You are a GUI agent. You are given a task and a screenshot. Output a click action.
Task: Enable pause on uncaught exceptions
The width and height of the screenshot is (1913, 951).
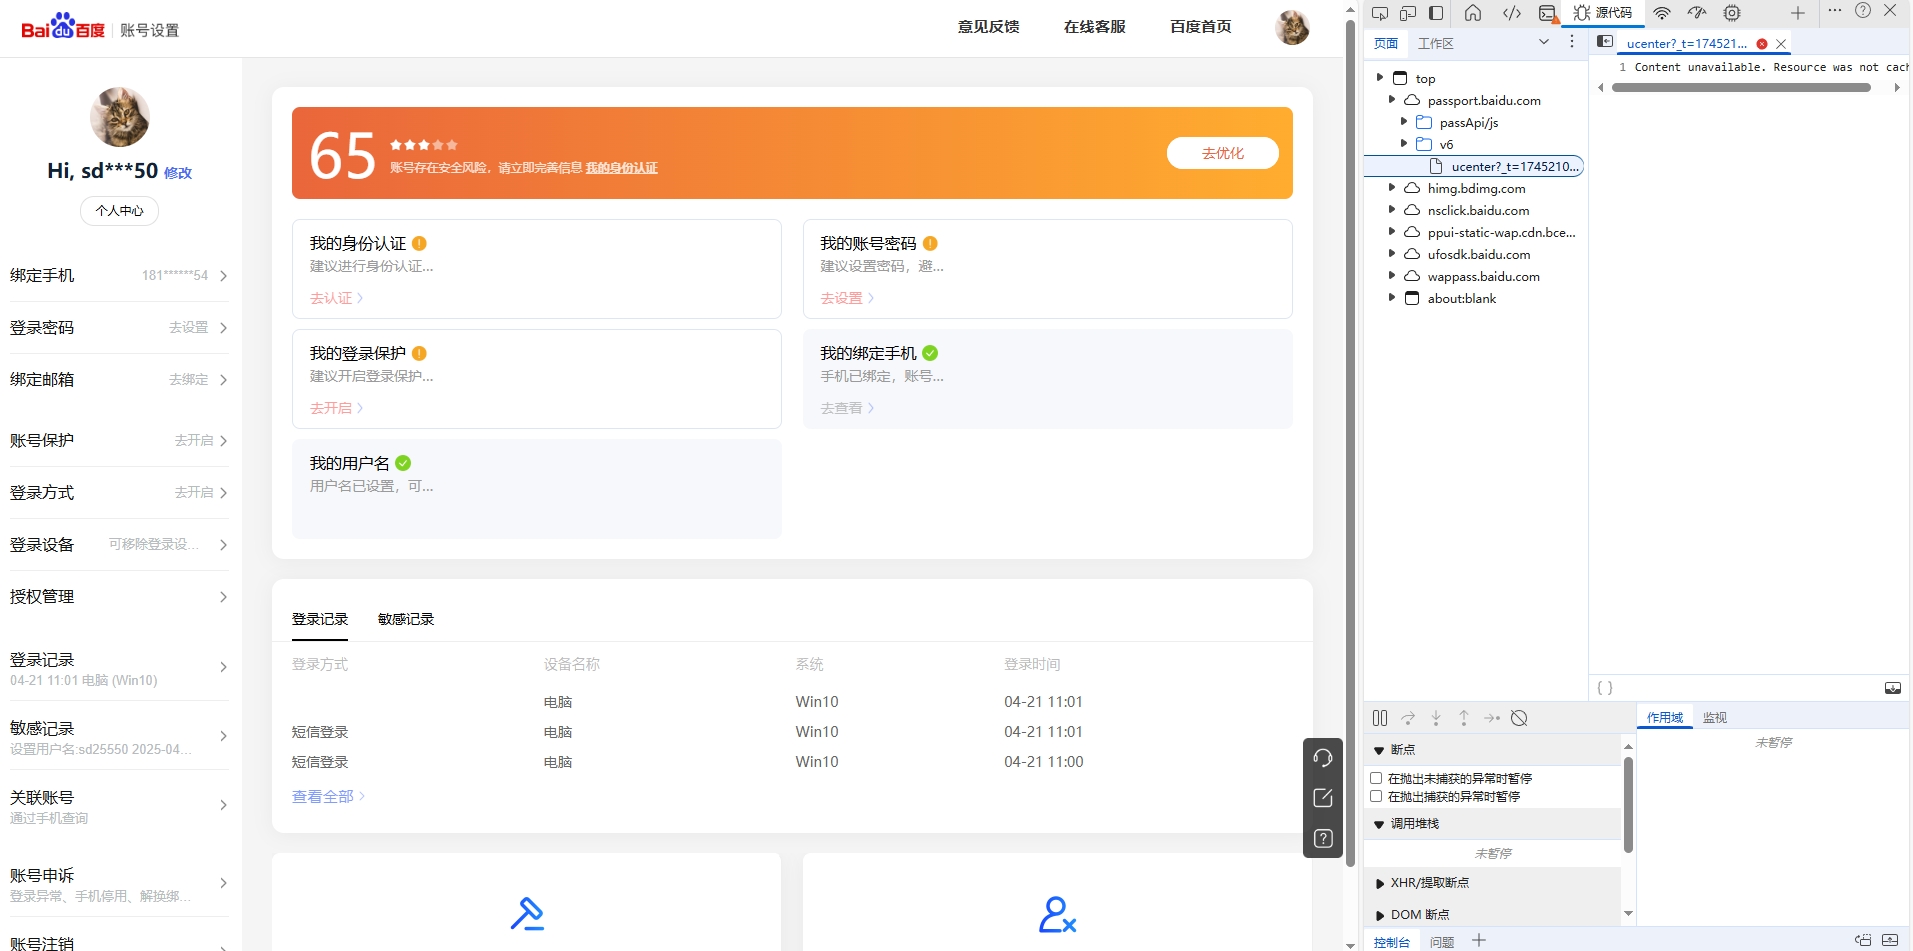point(1377,778)
